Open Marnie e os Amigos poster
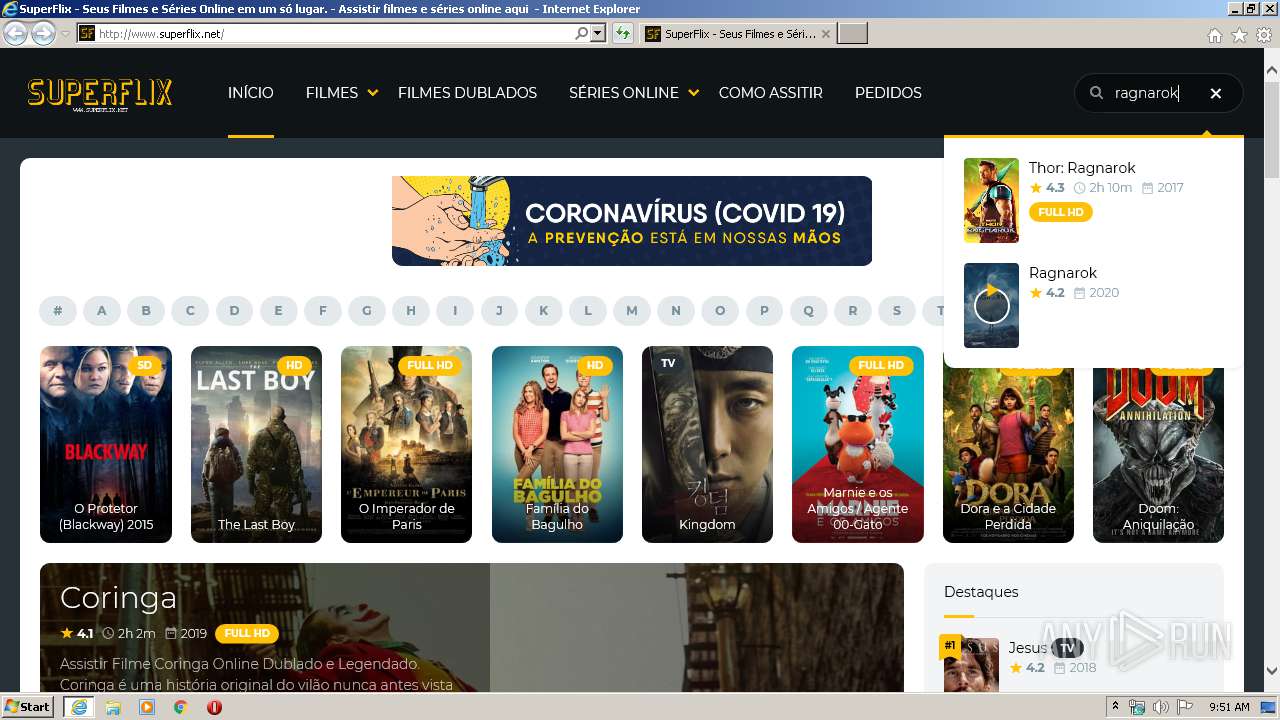This screenshot has width=1280, height=720. click(858, 444)
